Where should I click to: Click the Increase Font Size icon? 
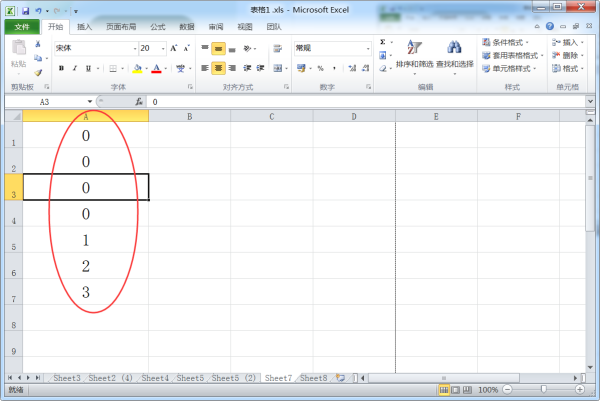pyautogui.click(x=173, y=48)
